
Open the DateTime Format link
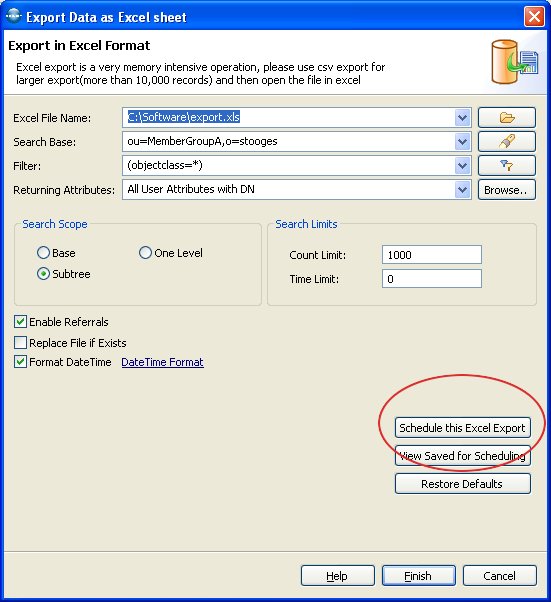[162, 362]
